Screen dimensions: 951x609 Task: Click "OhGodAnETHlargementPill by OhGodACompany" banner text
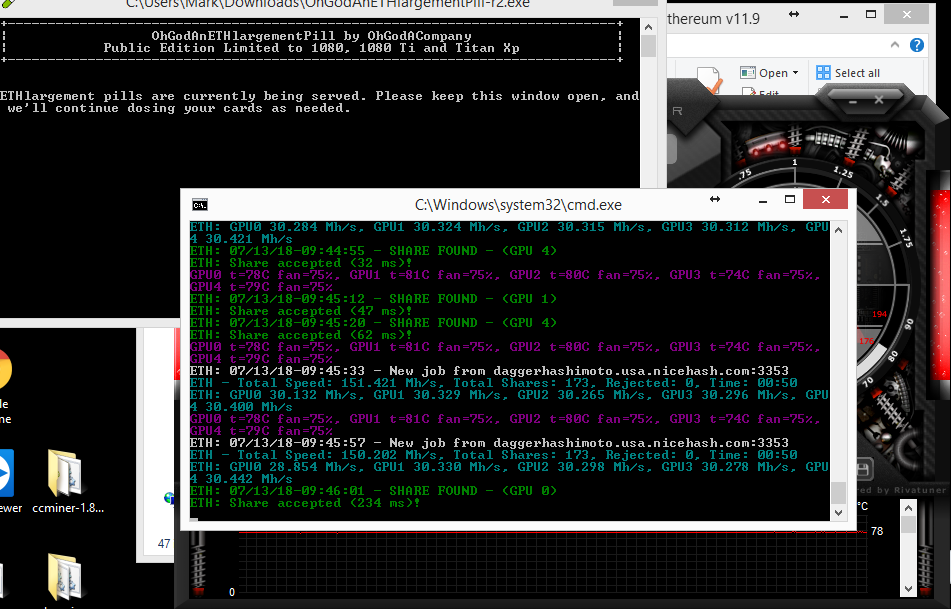pos(311,36)
